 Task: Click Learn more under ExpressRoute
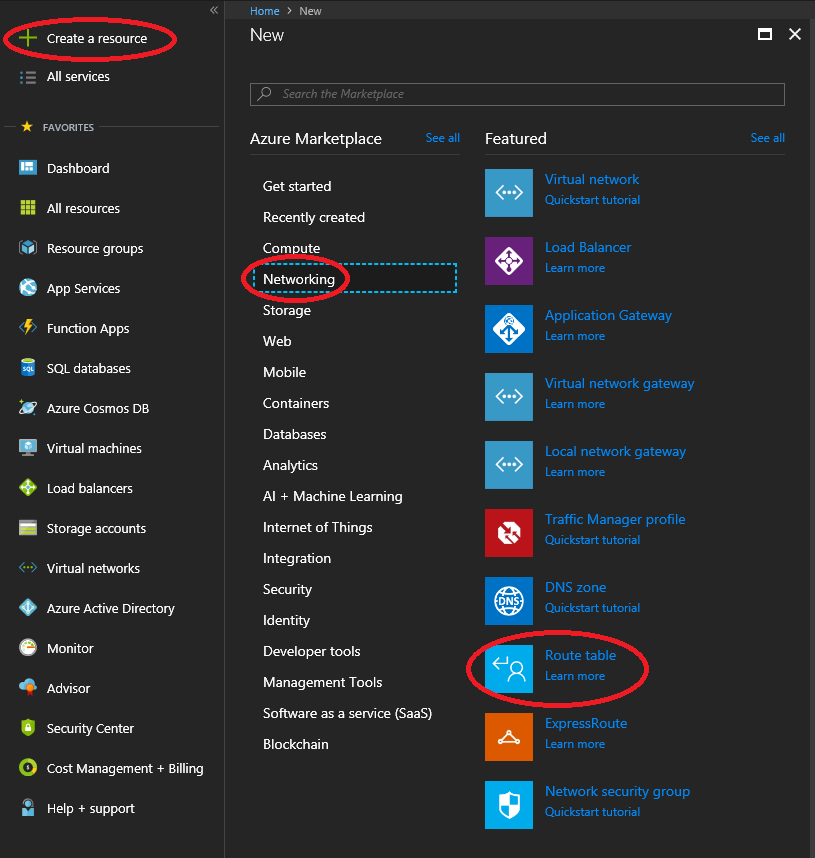pos(575,744)
